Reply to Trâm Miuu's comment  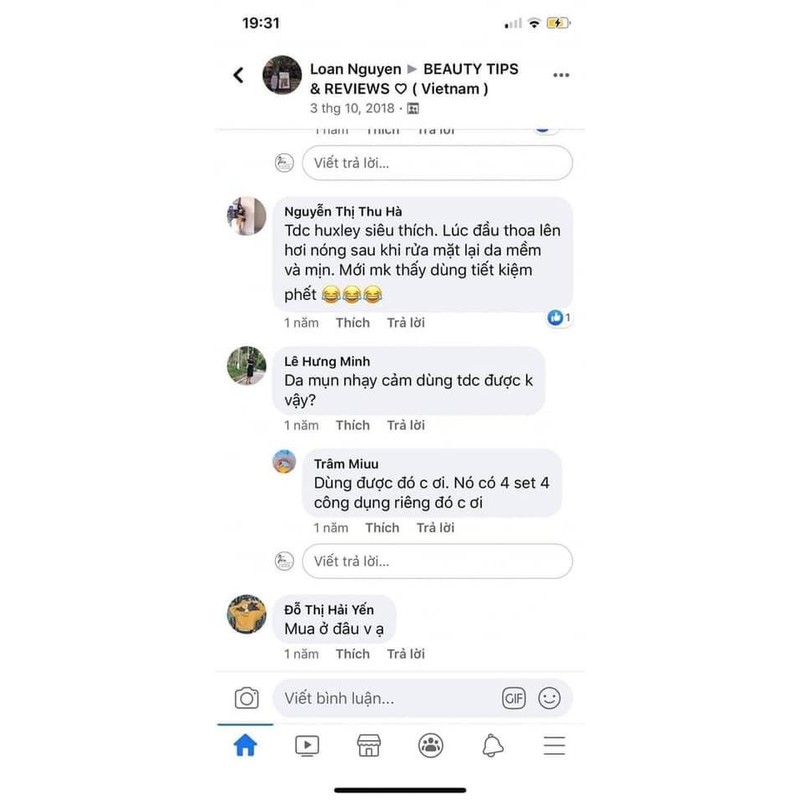pos(435,528)
